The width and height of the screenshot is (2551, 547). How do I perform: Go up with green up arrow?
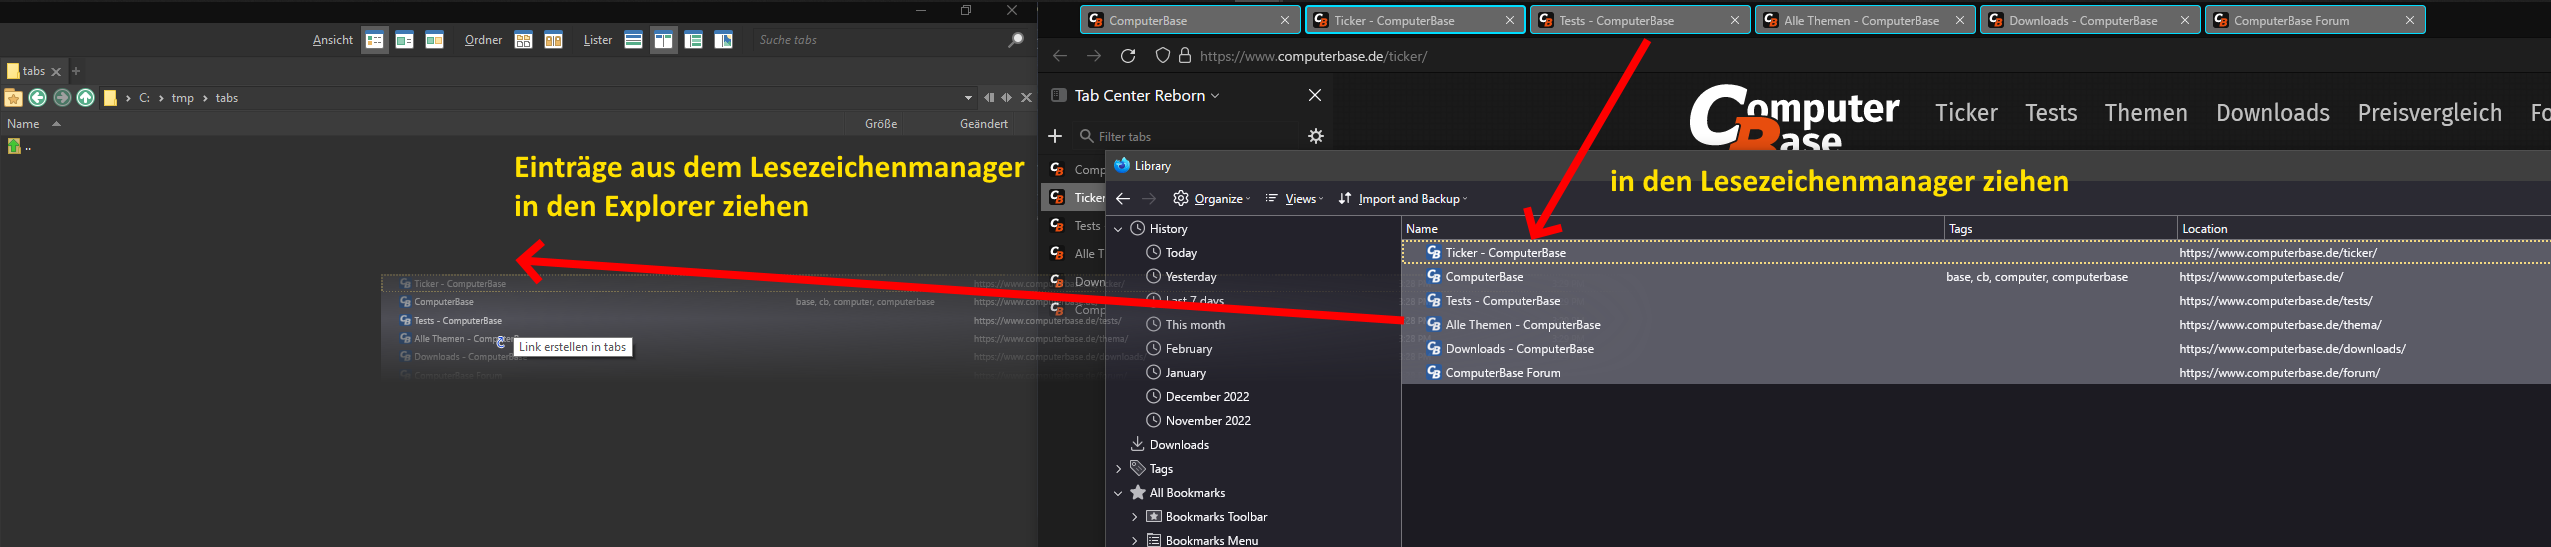86,98
